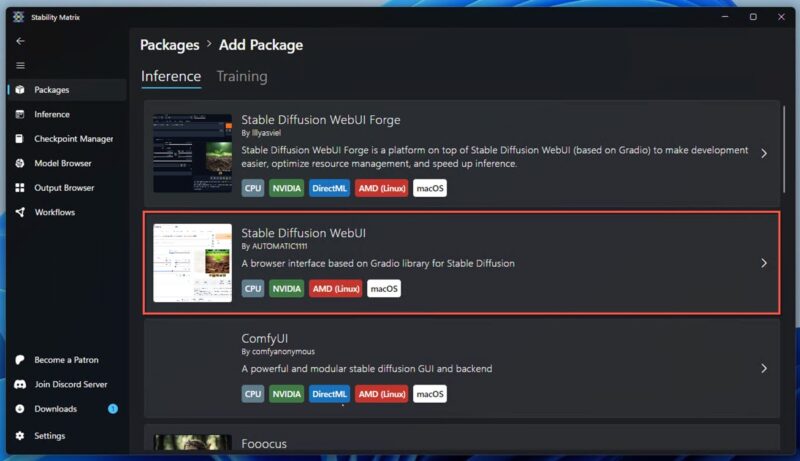Click the Output Browser grid icon
800x461 pixels.
[x=20, y=188]
